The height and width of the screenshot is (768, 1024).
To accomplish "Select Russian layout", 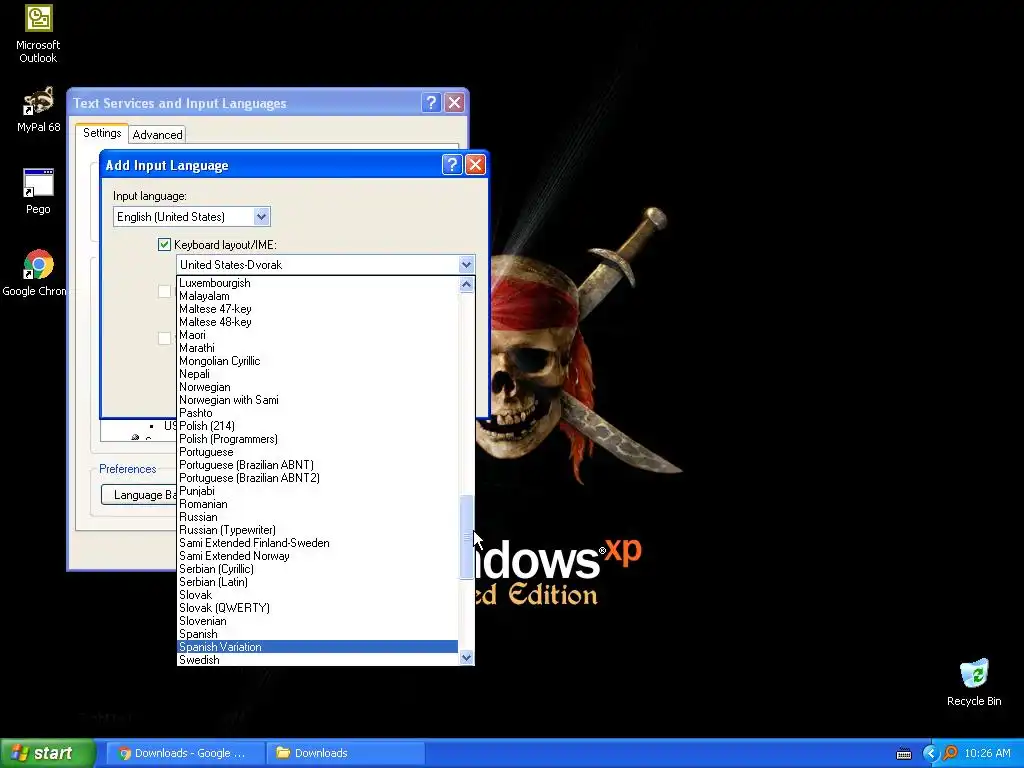I will click(317, 517).
